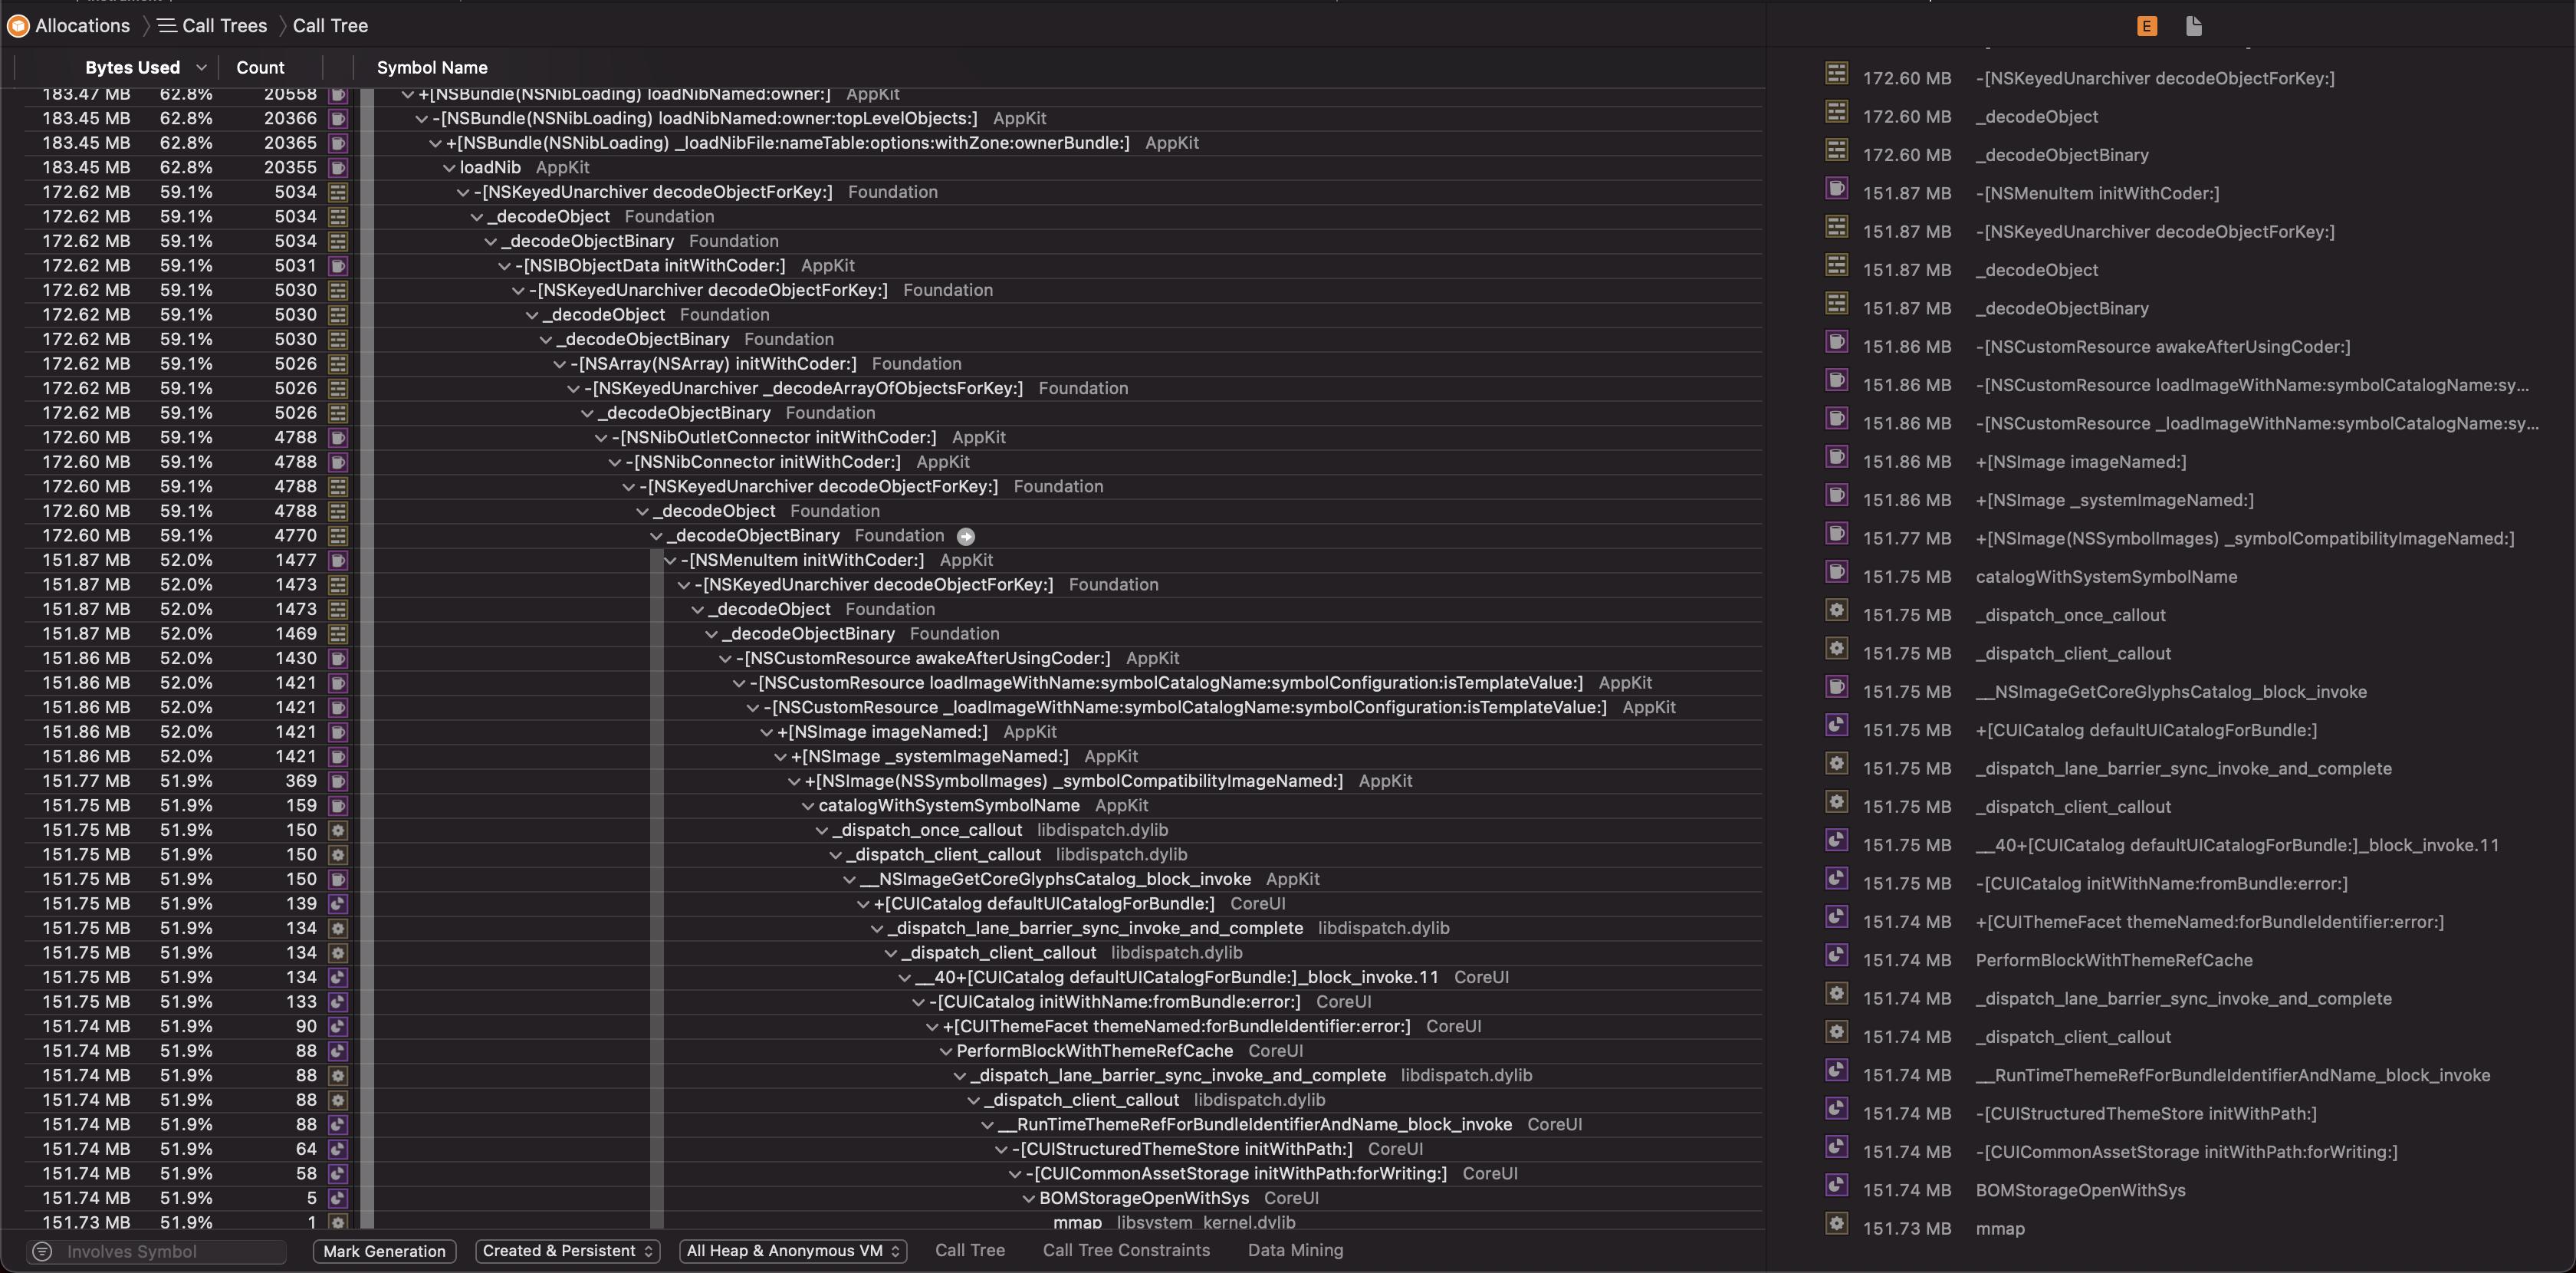The width and height of the screenshot is (2576, 1273).
Task: Open the Created & Persistent popup
Action: click(567, 1251)
